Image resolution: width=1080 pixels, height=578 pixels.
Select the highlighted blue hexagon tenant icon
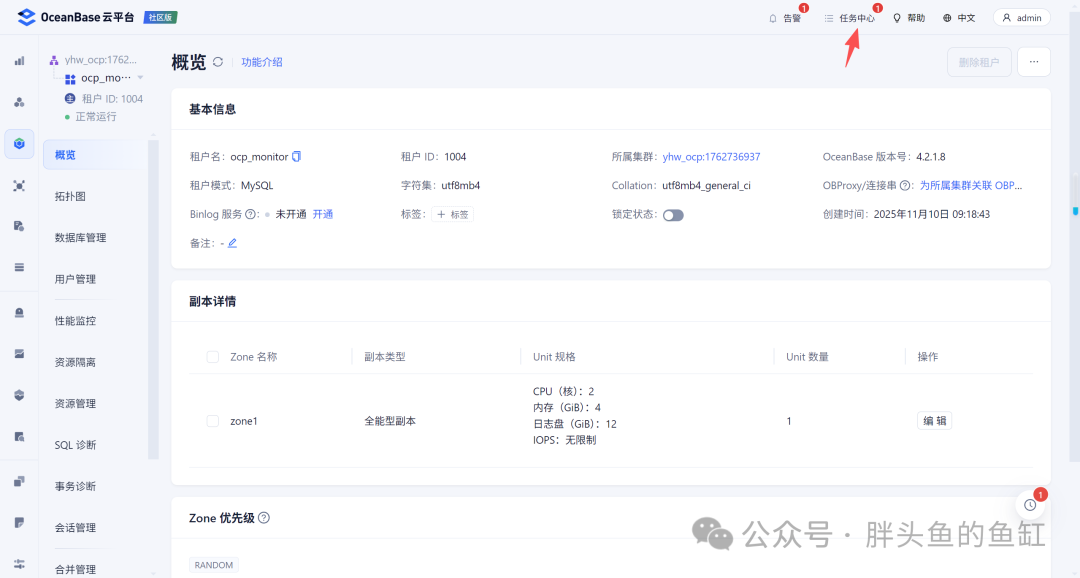19,143
